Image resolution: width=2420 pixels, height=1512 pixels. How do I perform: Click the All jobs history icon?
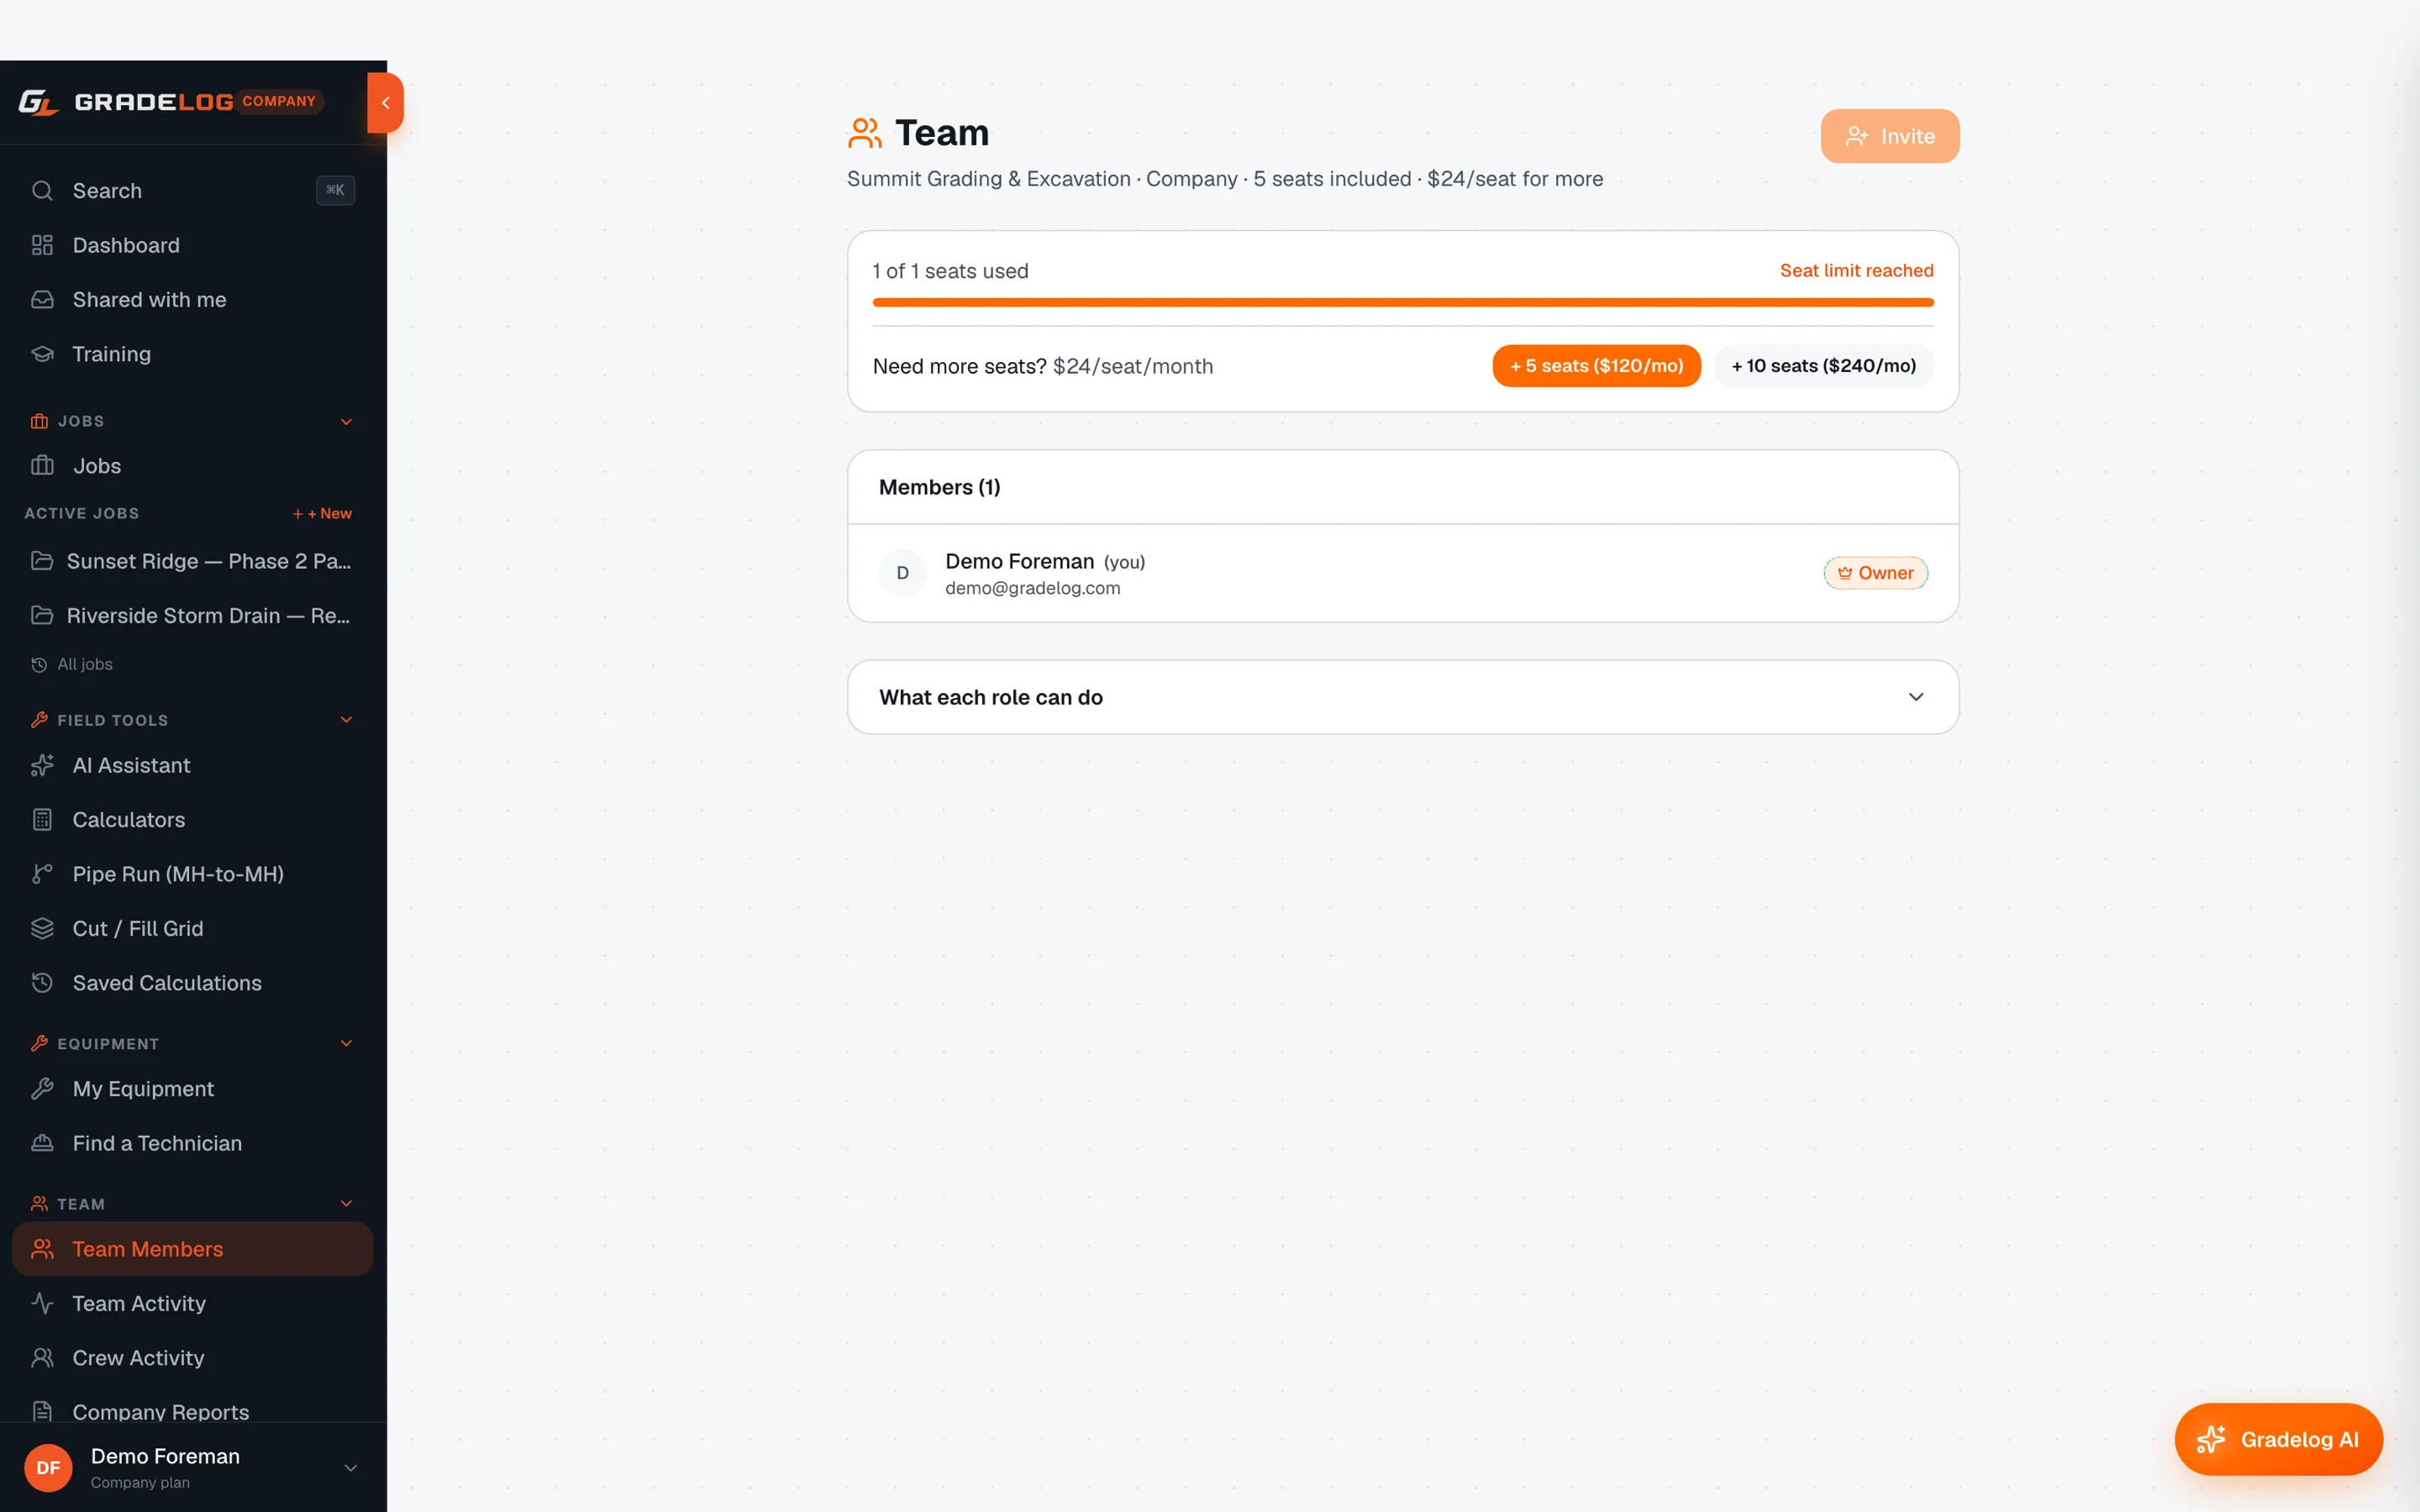(39, 665)
